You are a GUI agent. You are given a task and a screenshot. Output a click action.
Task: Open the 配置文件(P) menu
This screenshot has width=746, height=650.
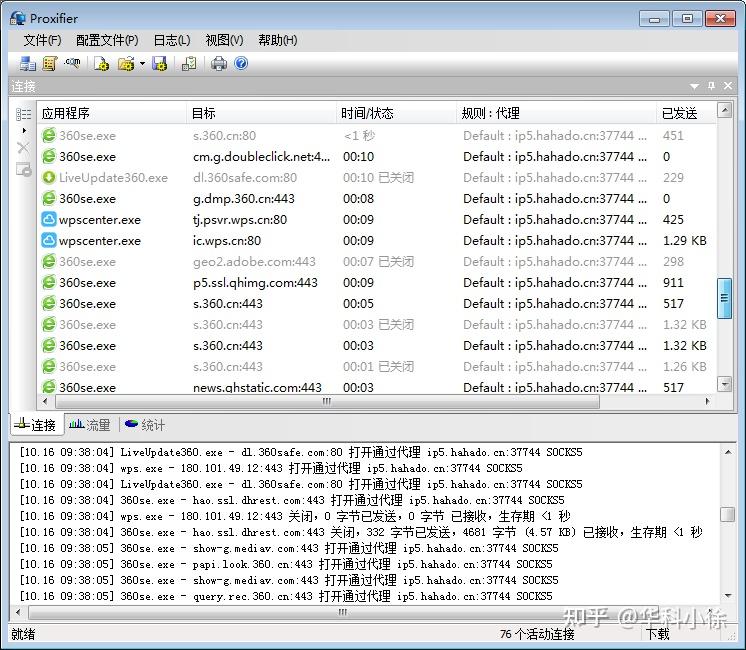(107, 40)
